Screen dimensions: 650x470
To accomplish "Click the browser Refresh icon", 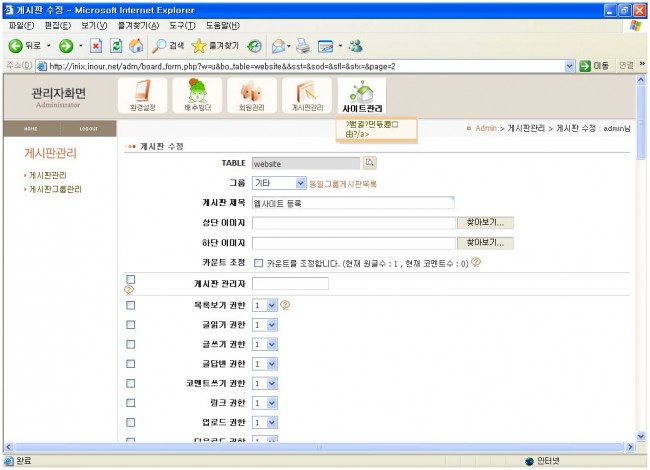I will 116,46.
